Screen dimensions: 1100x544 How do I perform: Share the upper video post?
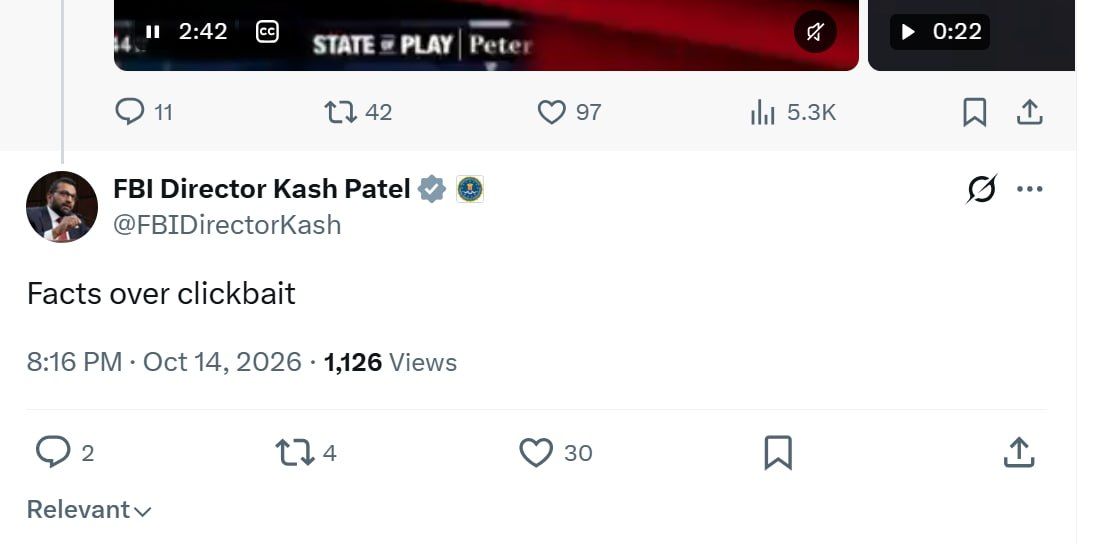(1029, 112)
